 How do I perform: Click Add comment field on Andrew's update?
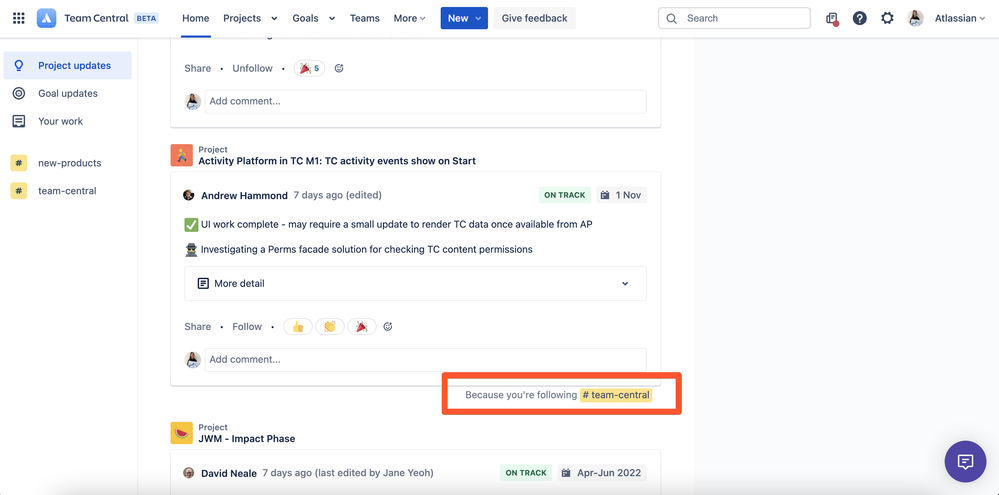pos(426,360)
